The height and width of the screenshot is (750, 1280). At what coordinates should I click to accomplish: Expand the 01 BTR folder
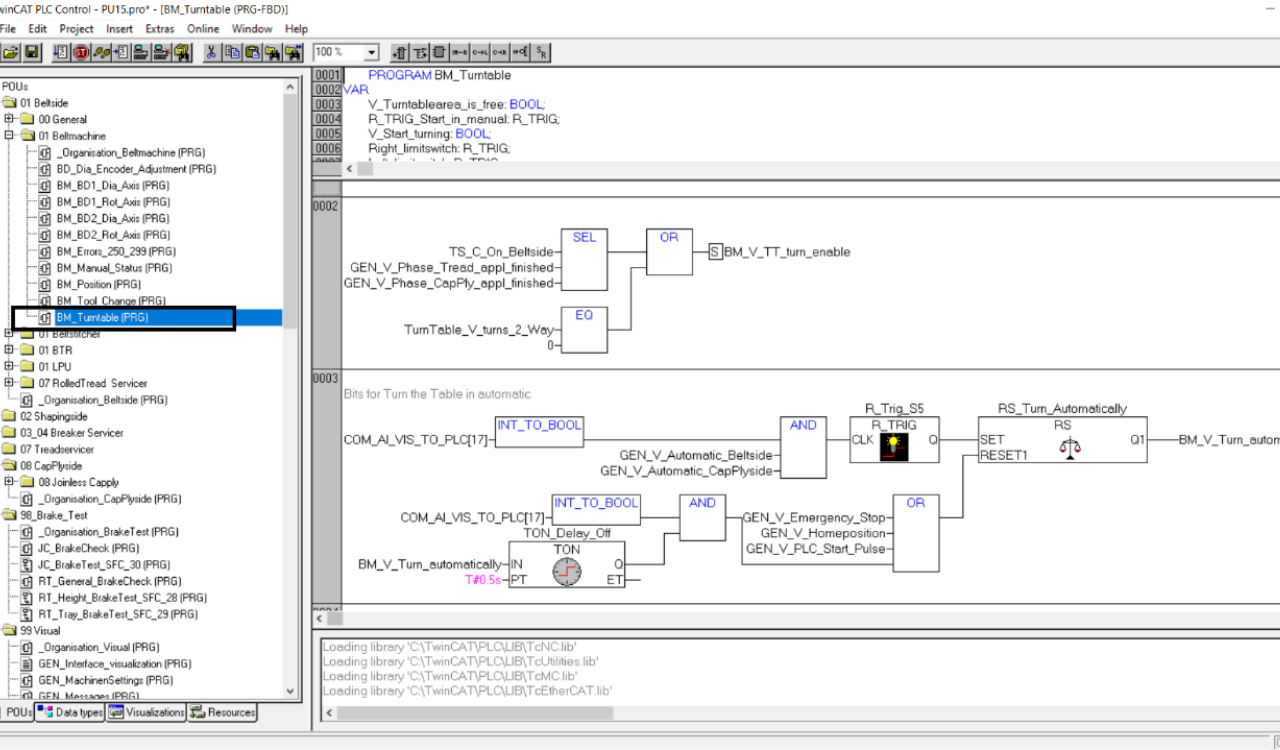pyautogui.click(x=10, y=350)
